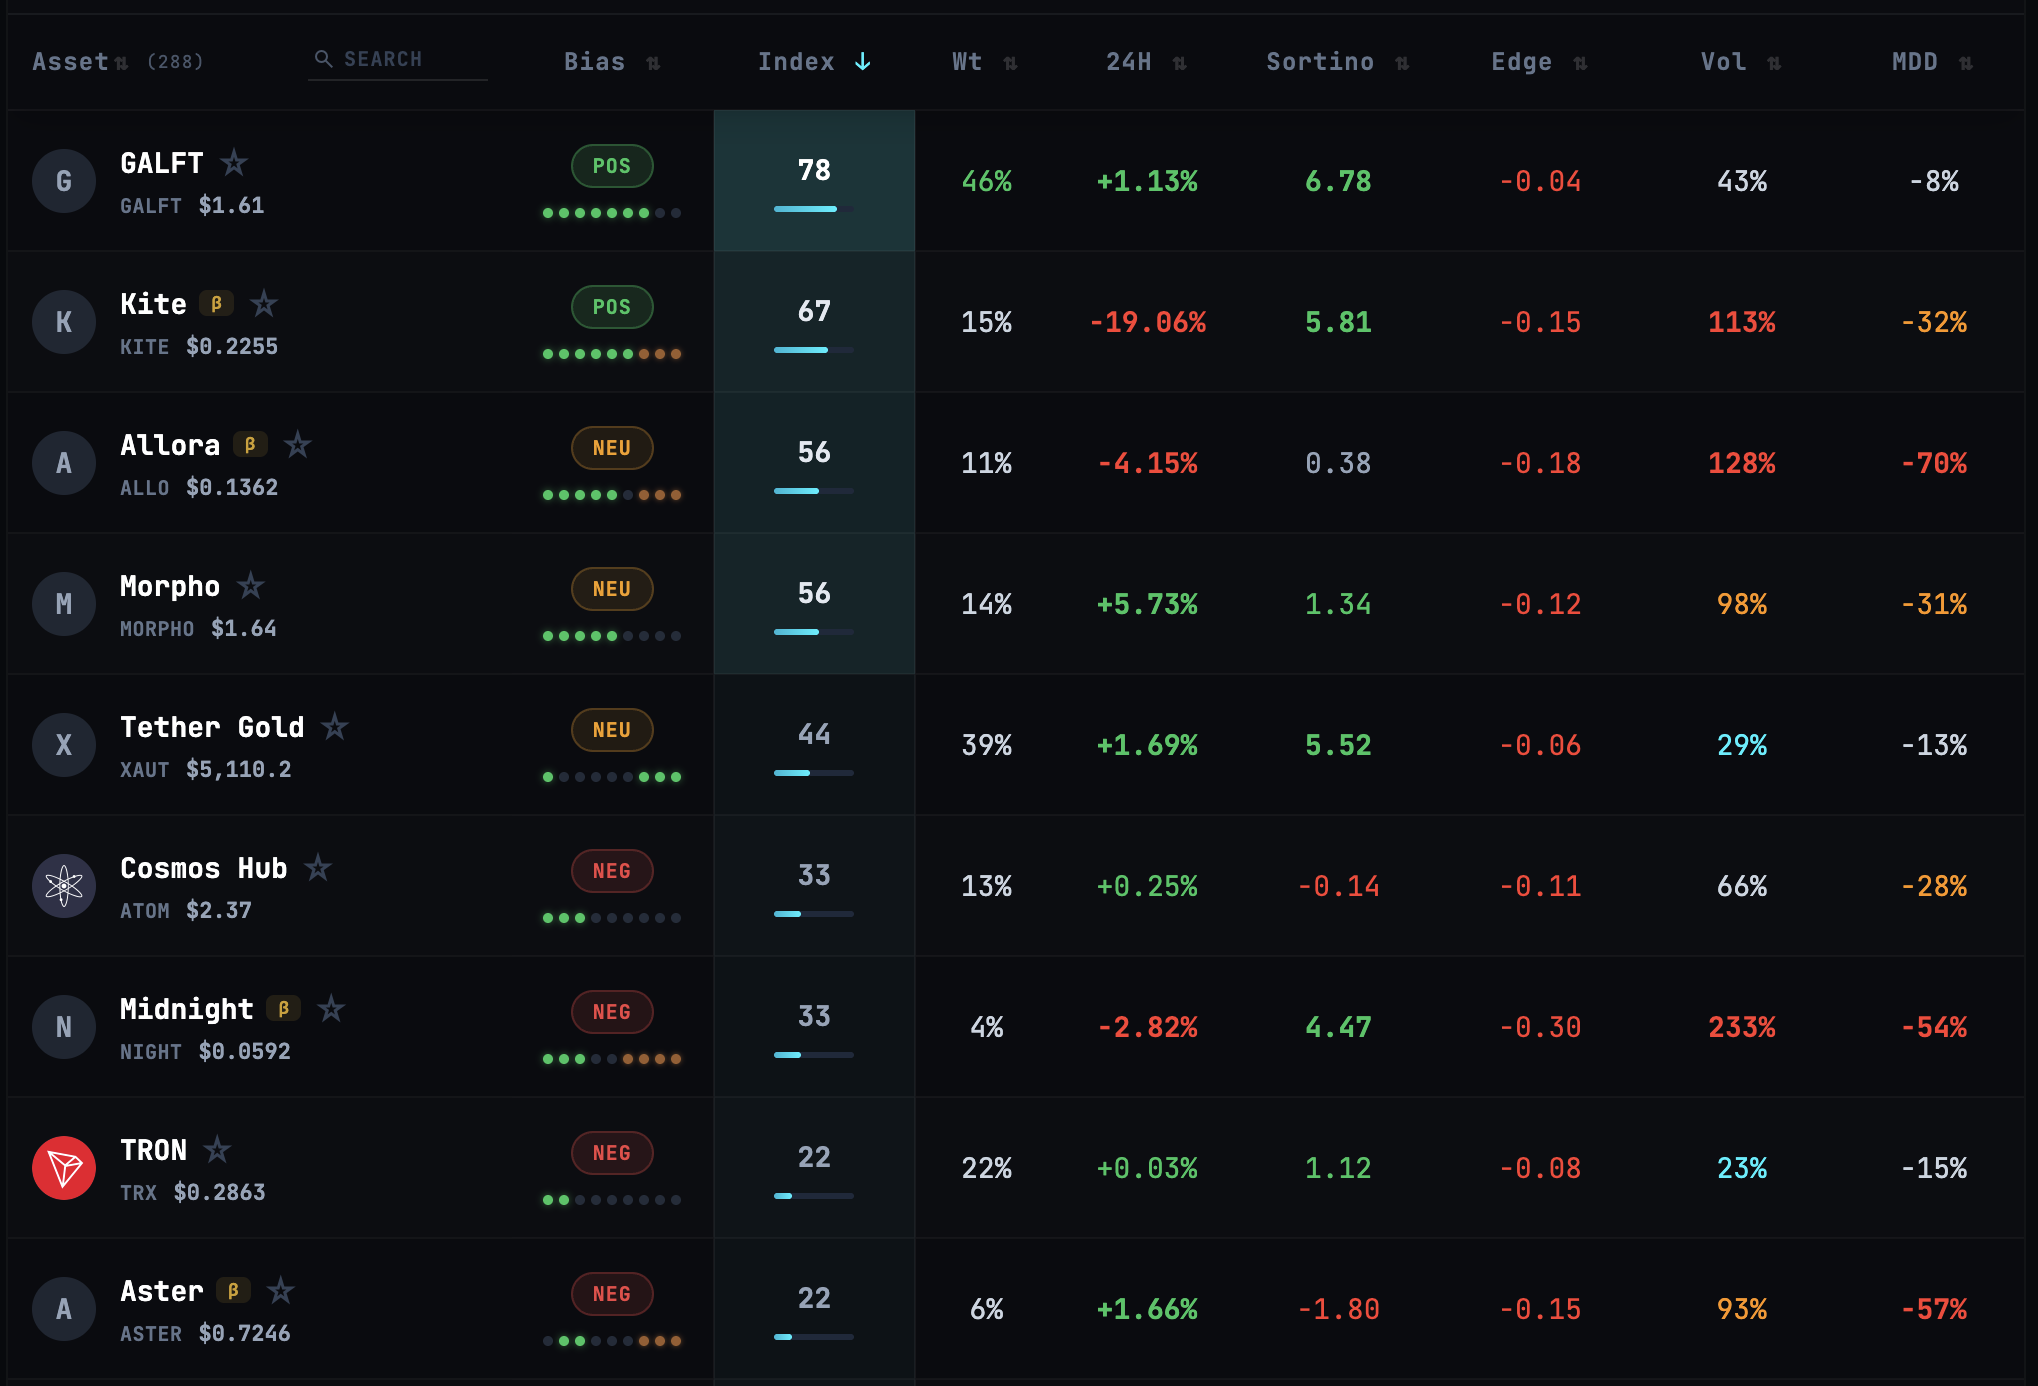Select the Bias column header
Viewport: 2038px width, 1386px height.
coord(594,61)
